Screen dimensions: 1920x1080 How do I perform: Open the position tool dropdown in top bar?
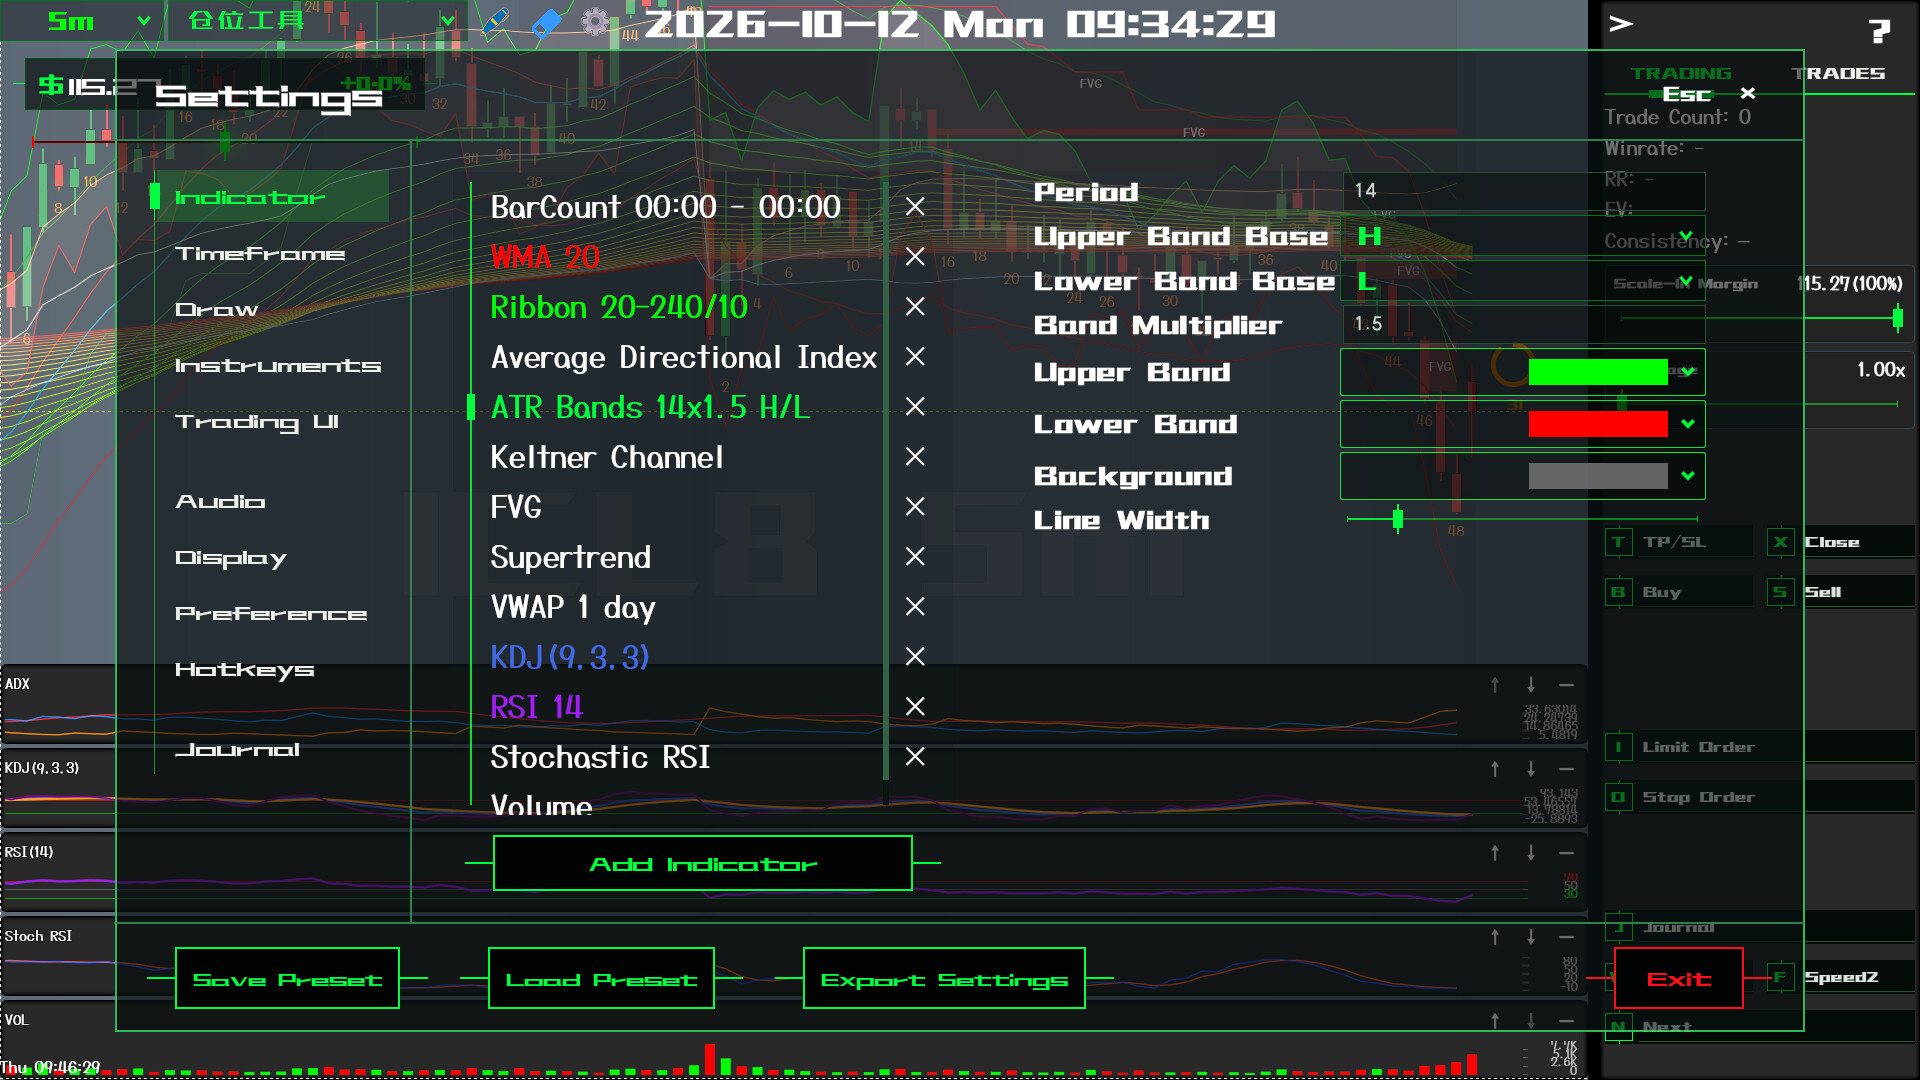coord(320,21)
